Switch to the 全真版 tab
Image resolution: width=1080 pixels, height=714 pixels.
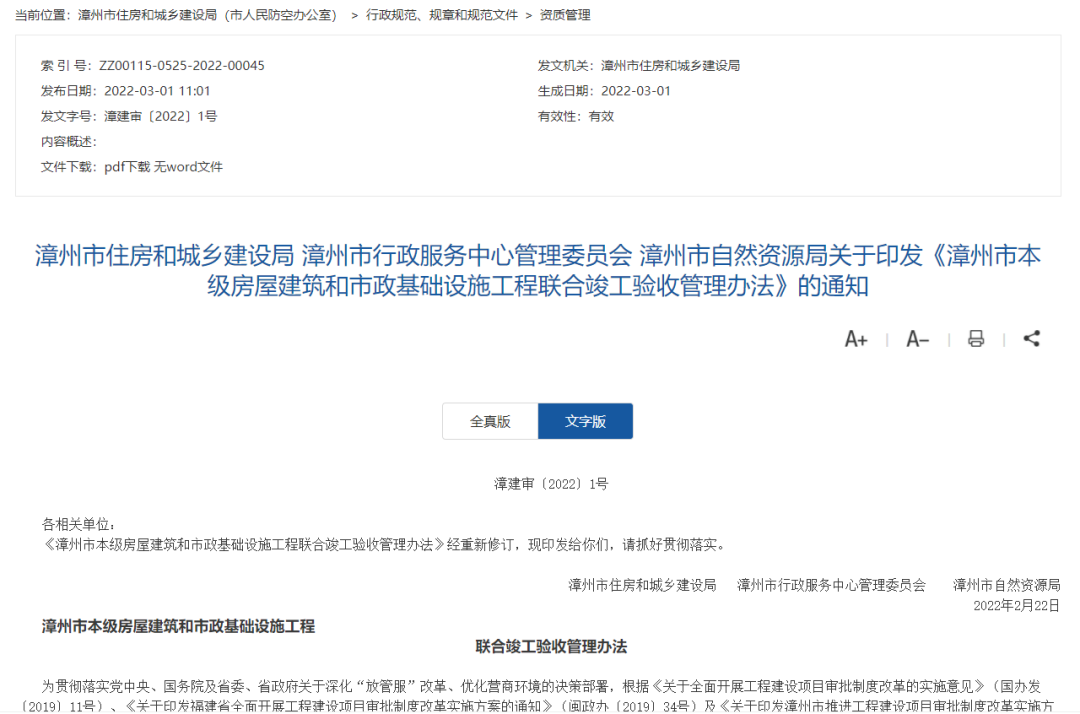(490, 421)
